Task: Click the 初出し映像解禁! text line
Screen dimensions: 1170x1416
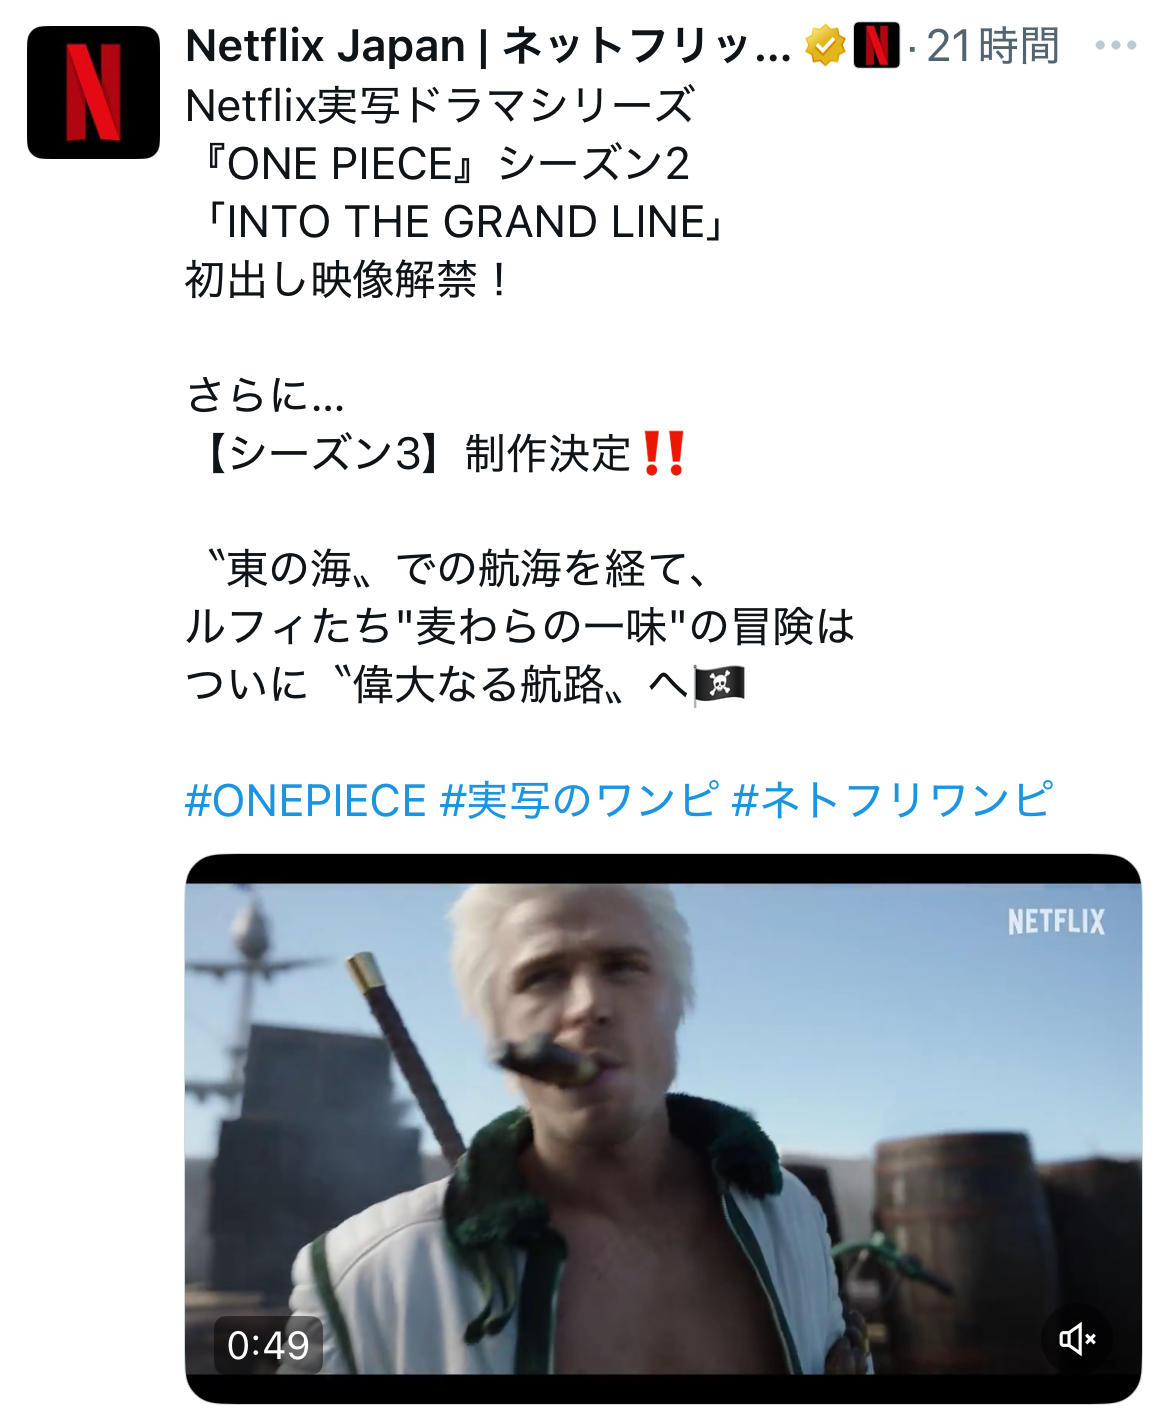Action: 348,280
